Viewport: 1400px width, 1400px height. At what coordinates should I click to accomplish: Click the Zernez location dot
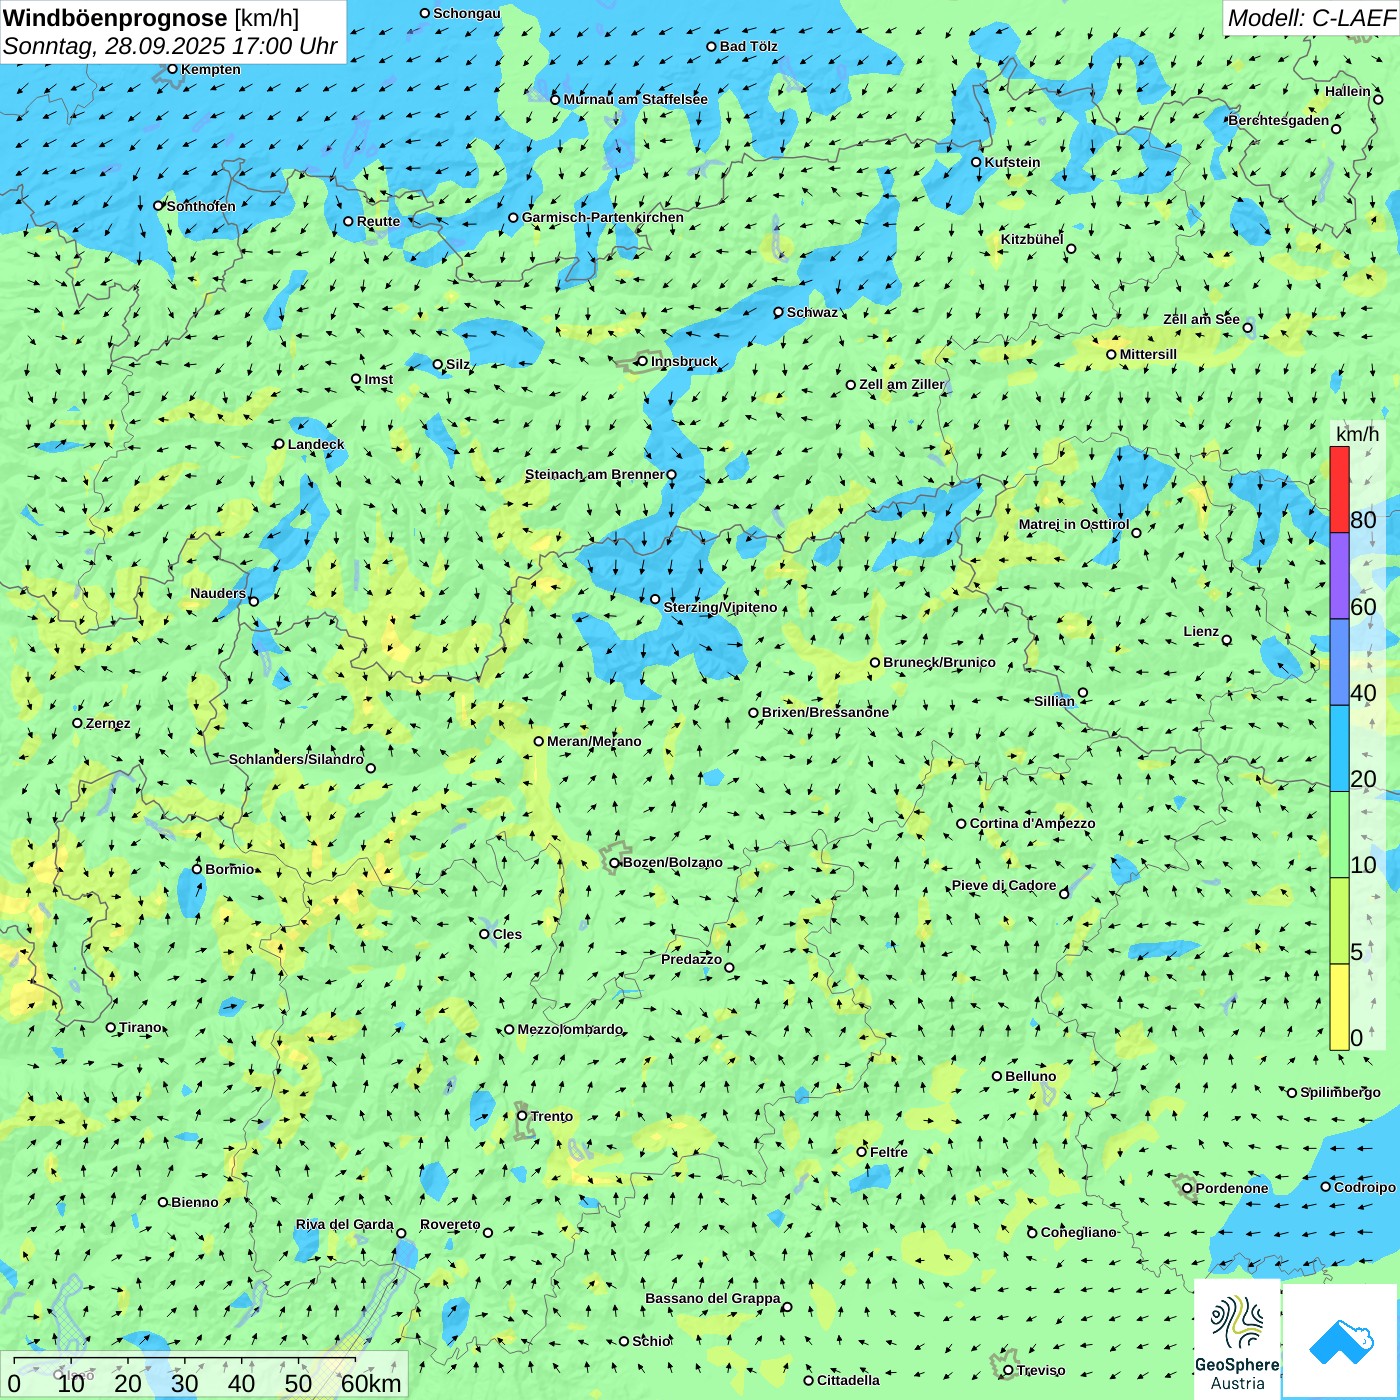(77, 723)
